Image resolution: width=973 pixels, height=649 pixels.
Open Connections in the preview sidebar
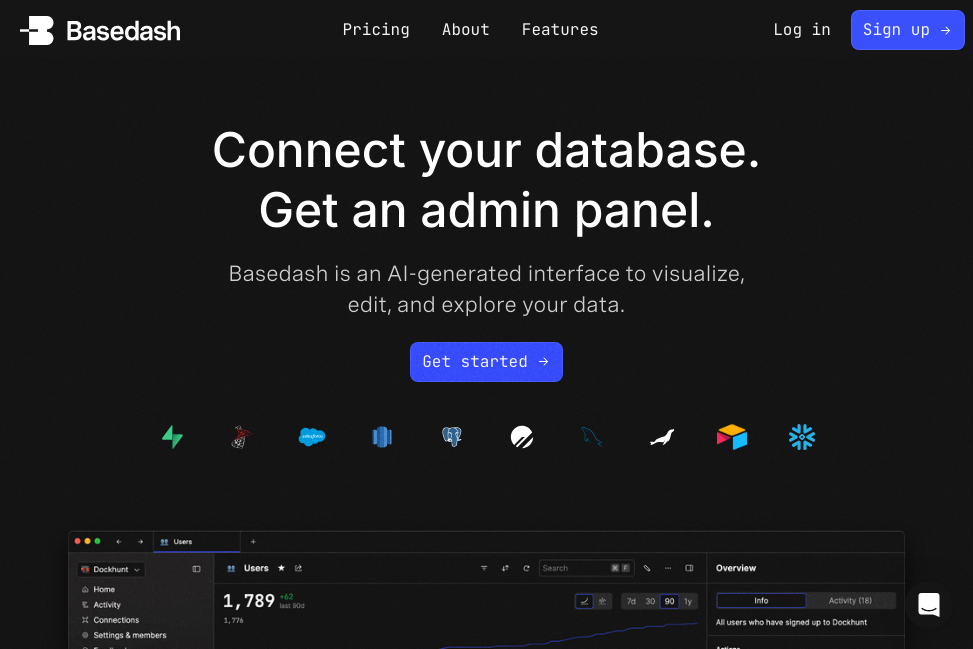tap(116, 620)
